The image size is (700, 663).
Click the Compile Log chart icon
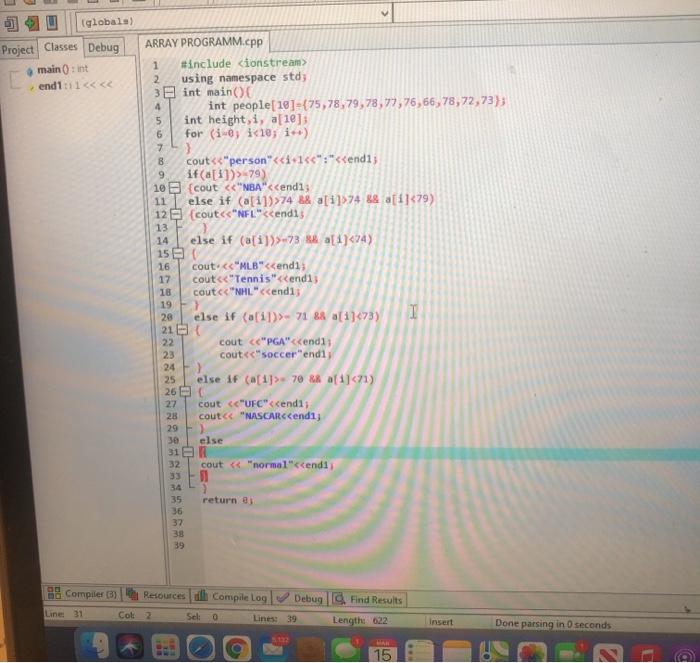click(x=201, y=595)
